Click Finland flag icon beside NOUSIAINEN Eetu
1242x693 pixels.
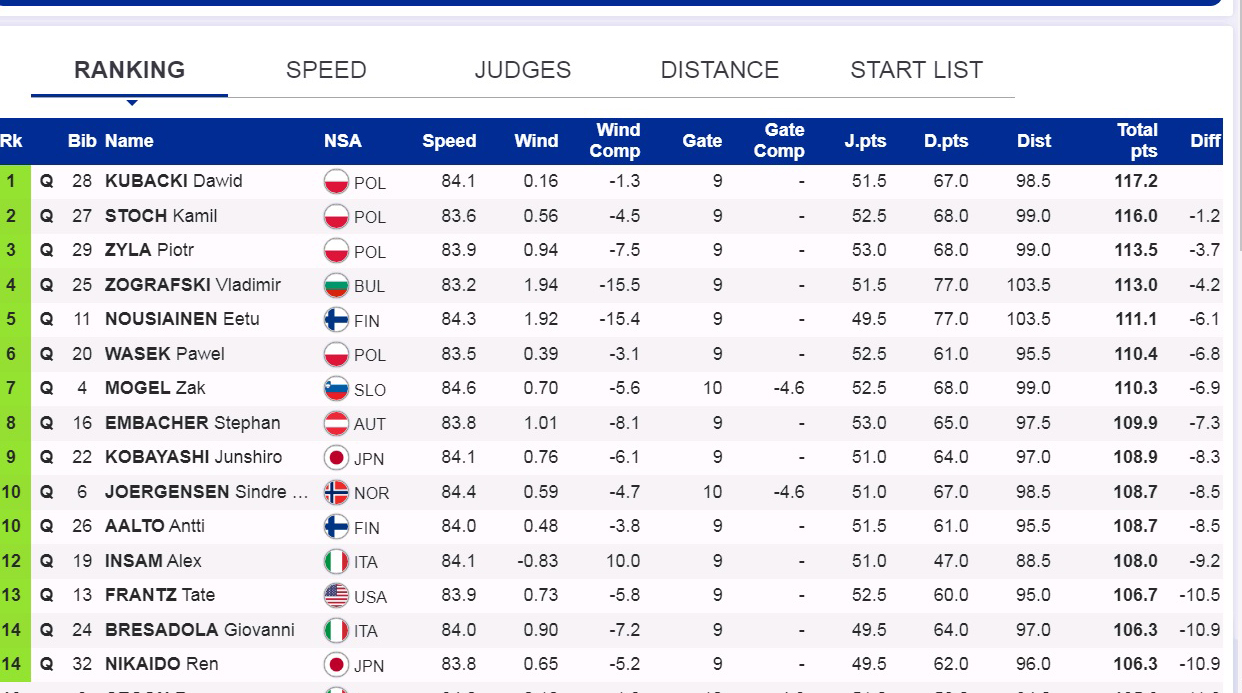click(336, 320)
